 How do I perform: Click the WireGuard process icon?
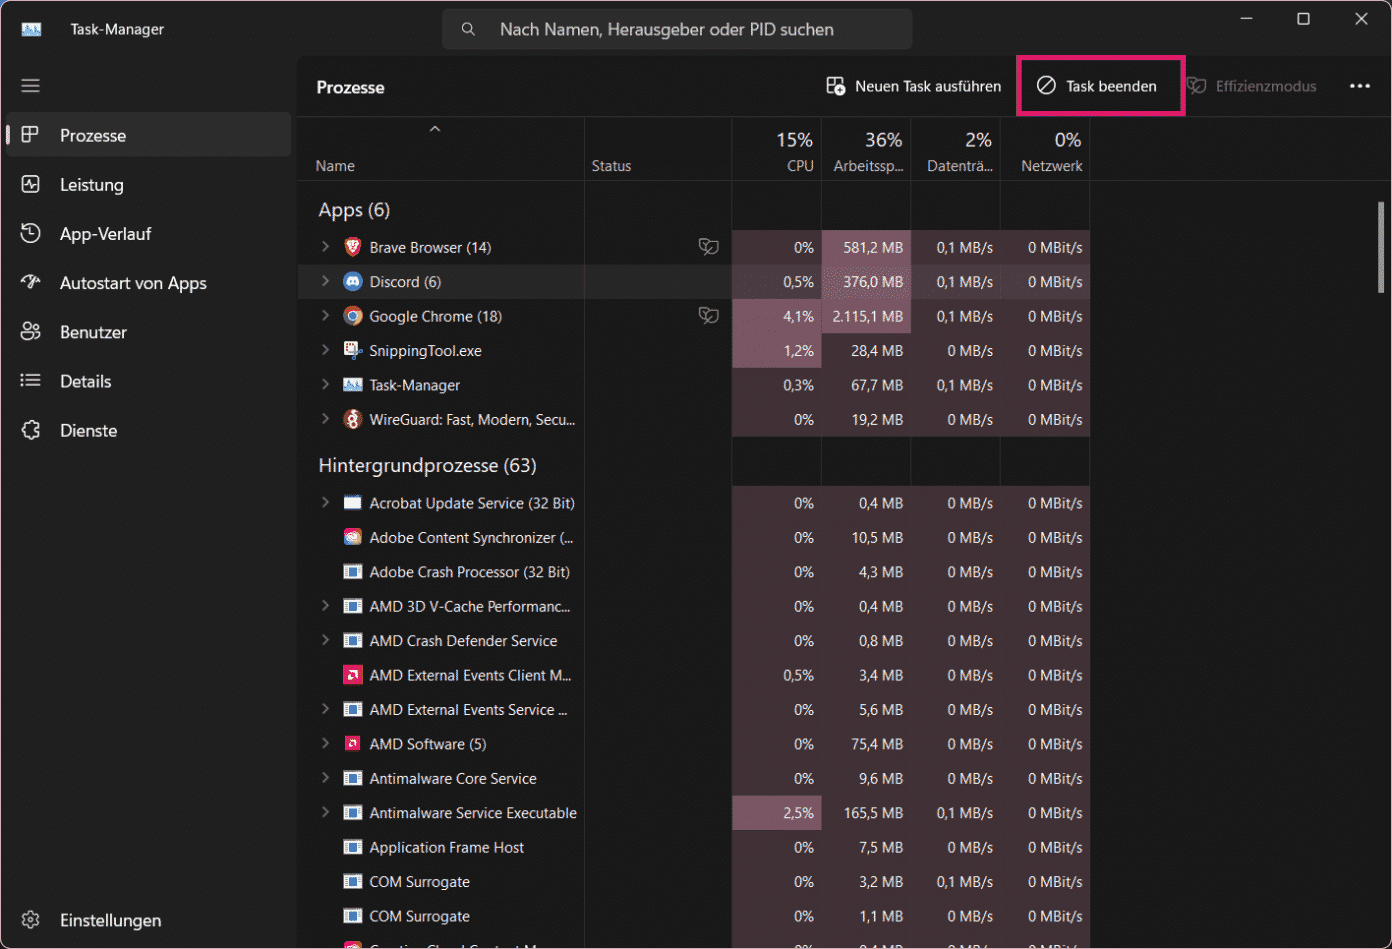coord(352,420)
